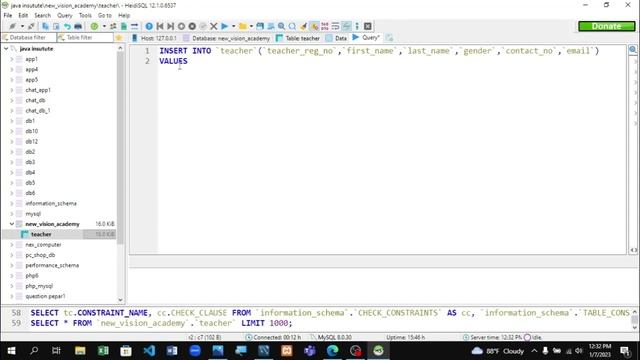The image size is (640, 360).
Task: Click the database tree vertical scrollbar thumb
Action: click(120, 147)
